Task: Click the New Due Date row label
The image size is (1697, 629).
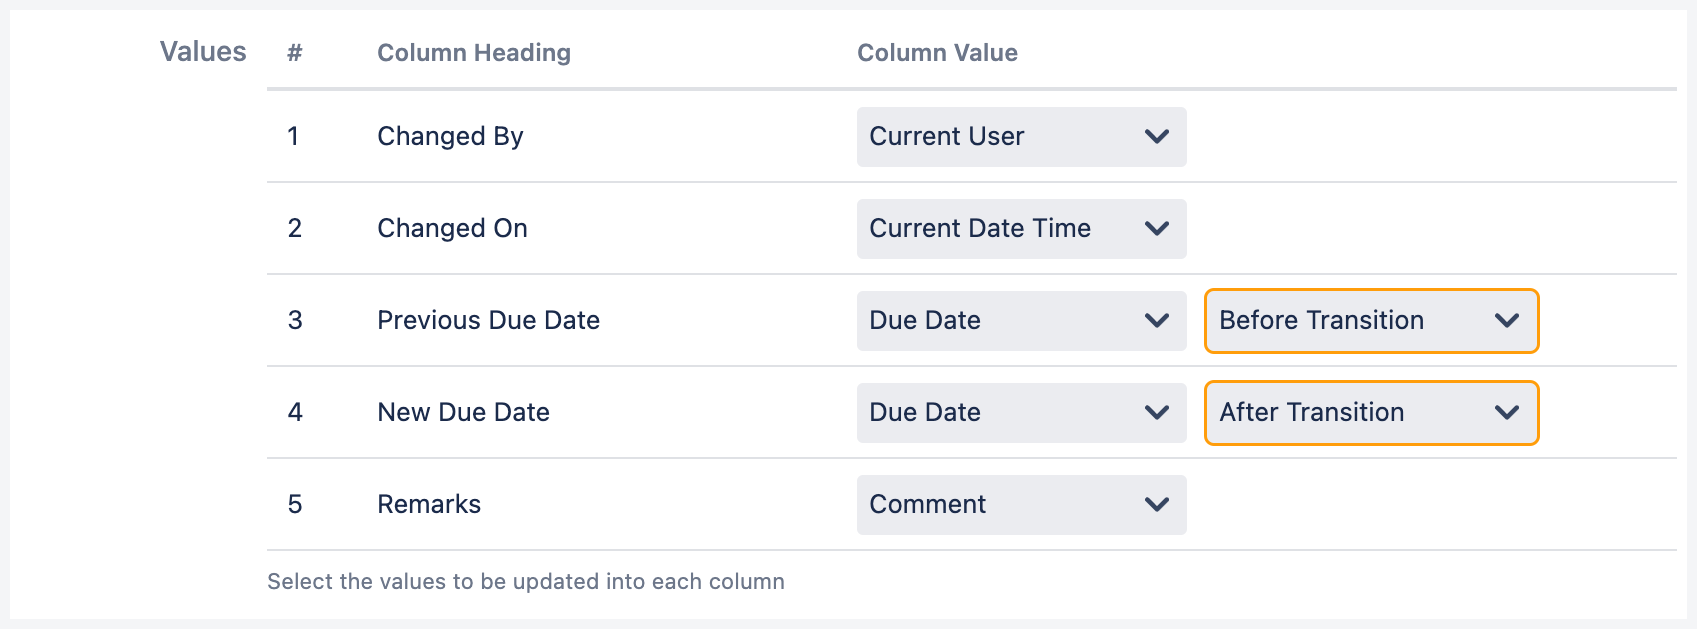Action: tap(463, 413)
